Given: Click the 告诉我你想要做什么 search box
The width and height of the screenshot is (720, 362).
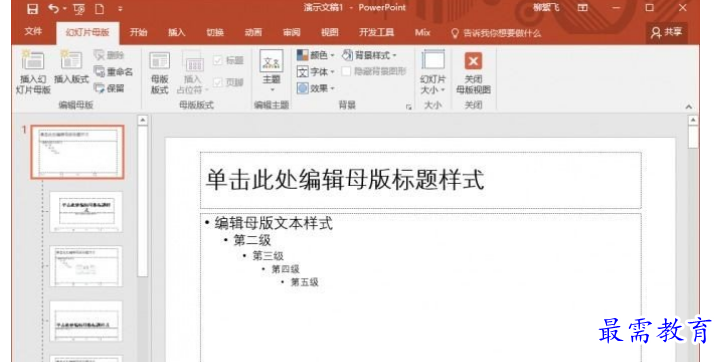Looking at the screenshot, I should 497,33.
